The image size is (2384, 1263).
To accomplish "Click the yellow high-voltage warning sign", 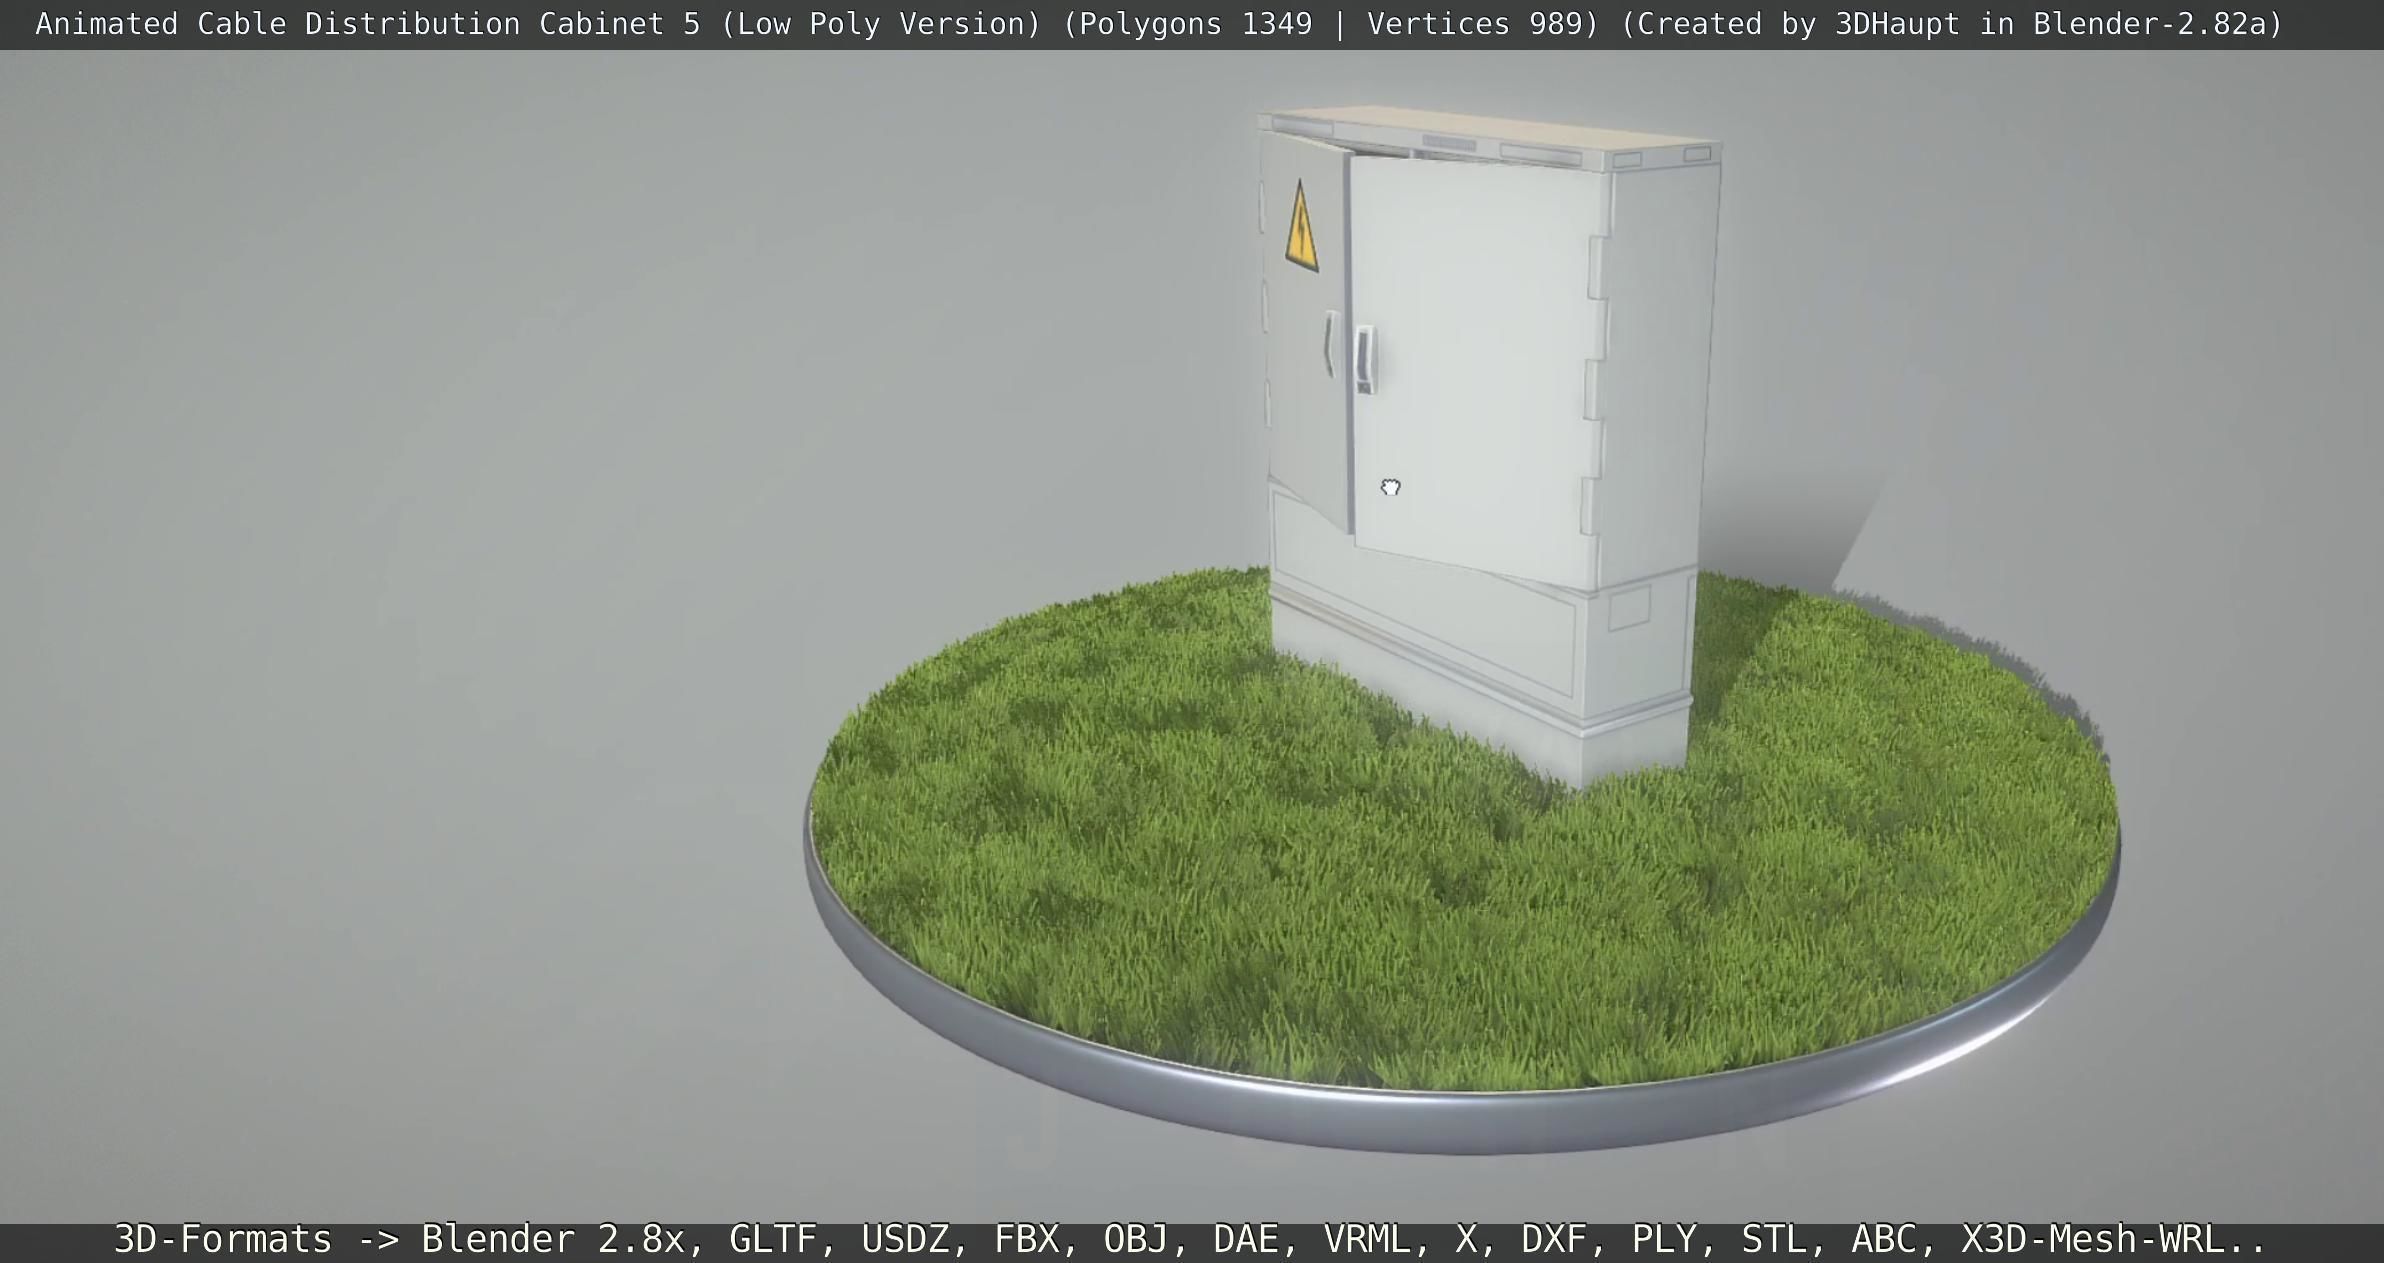I will [x=1301, y=228].
